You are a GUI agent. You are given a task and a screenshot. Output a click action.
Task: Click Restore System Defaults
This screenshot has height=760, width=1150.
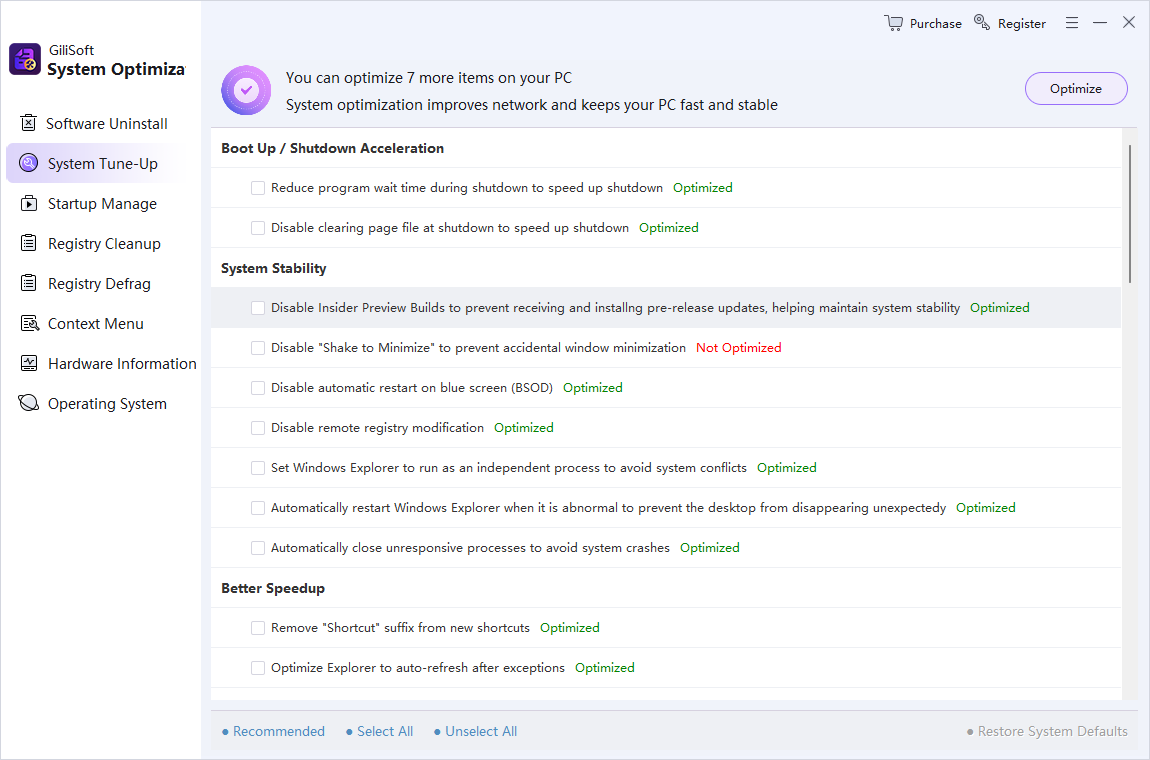[x=1047, y=731]
